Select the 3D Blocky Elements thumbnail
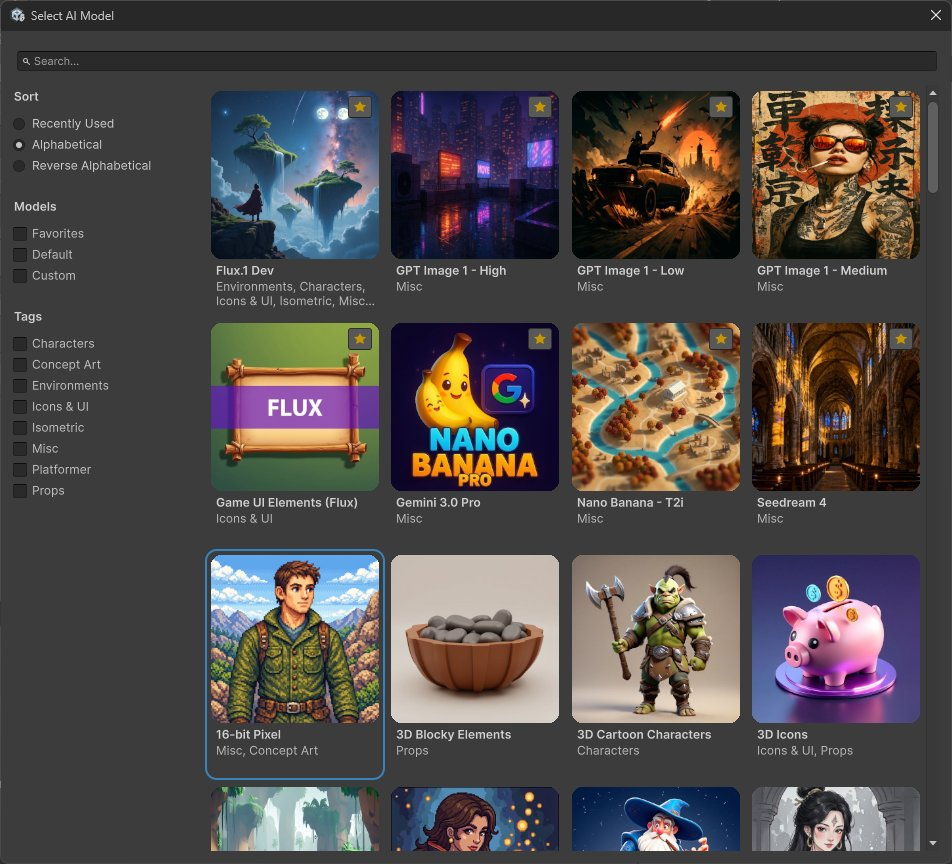 coord(475,639)
